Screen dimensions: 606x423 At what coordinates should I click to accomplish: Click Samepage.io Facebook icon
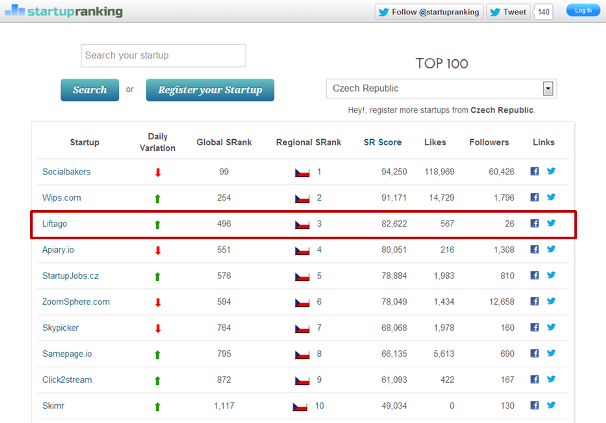coord(534,354)
